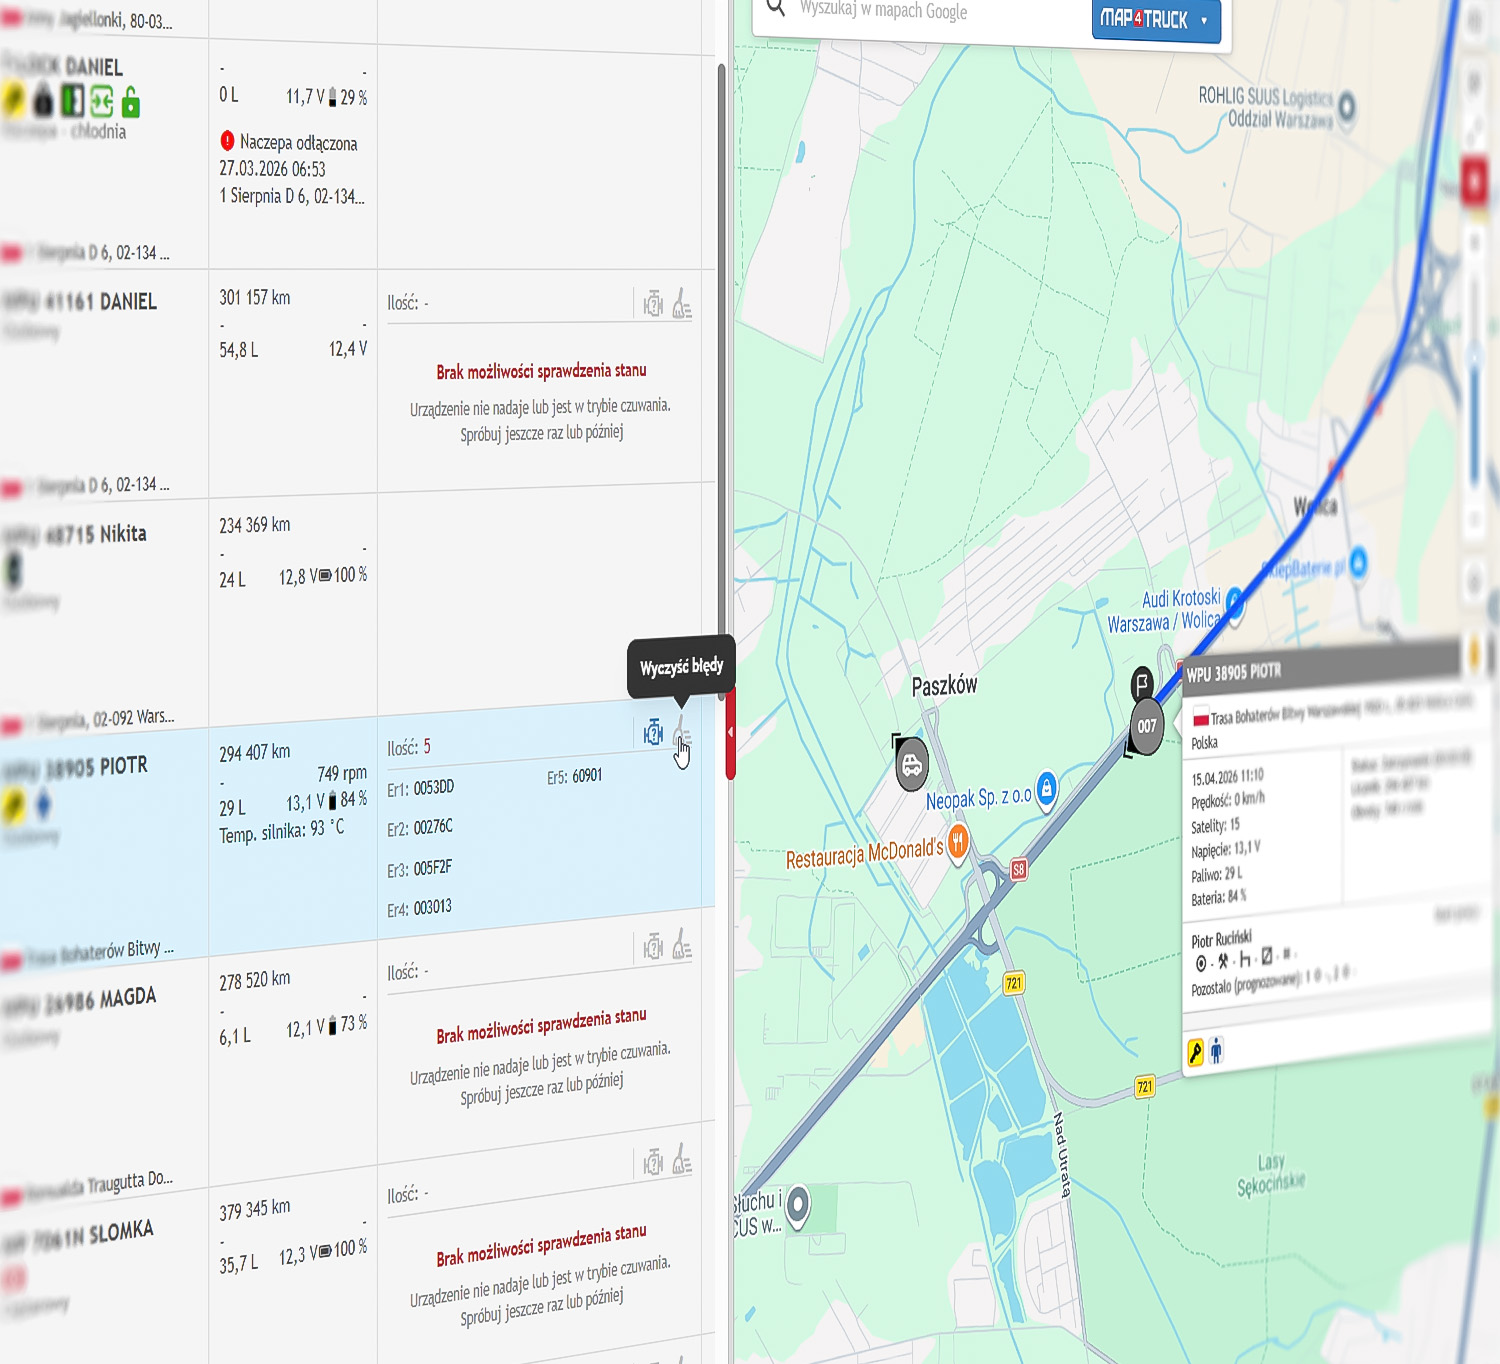Viewport: 1500px width, 1364px height.
Task: Click the blue status icon under PIOTR
Action: coord(42,804)
